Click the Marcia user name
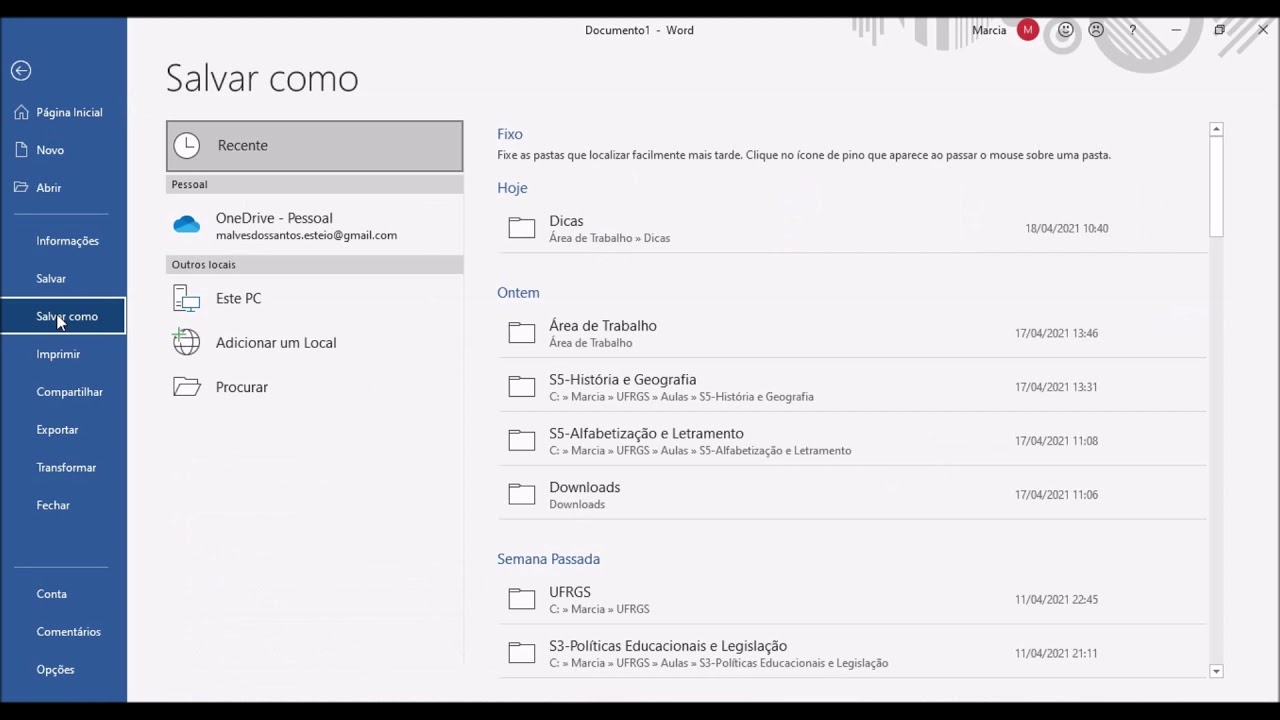 tap(989, 30)
